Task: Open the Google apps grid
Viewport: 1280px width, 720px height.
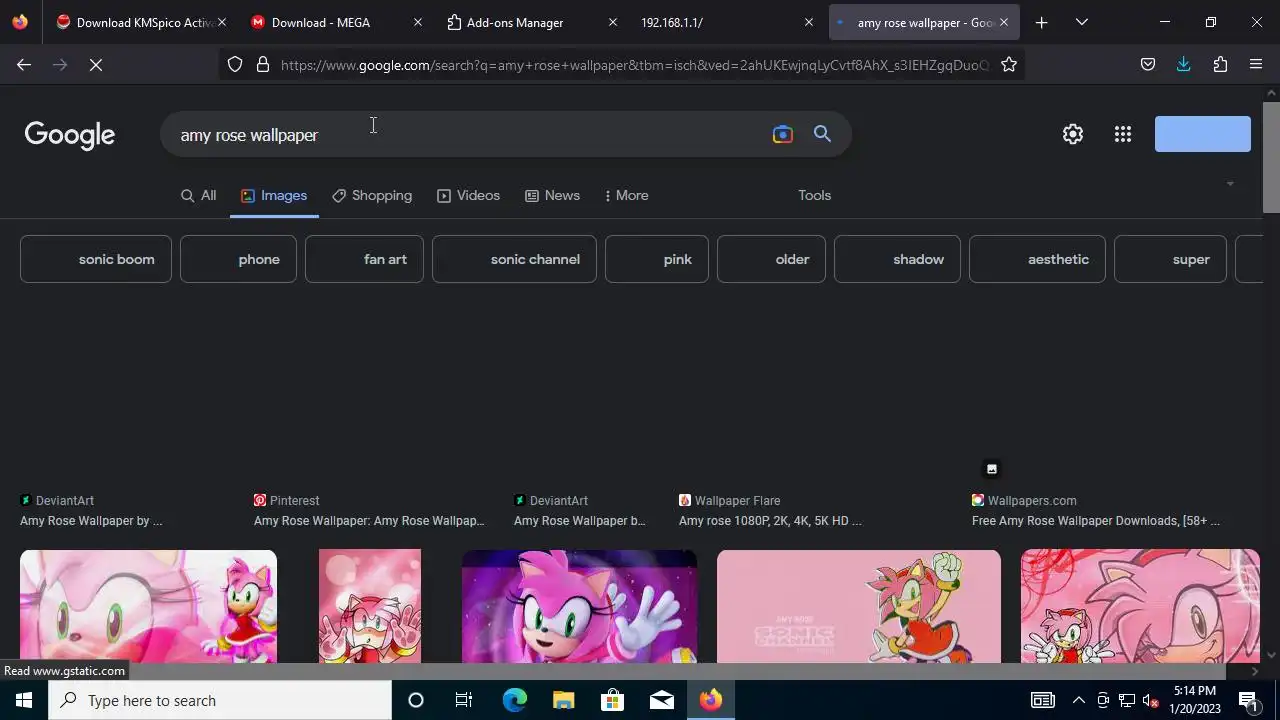Action: pos(1123,134)
